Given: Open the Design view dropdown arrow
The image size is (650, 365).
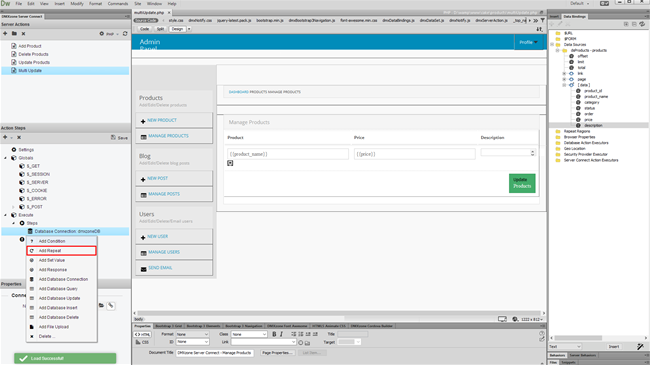Looking at the screenshot, I should 189,29.
